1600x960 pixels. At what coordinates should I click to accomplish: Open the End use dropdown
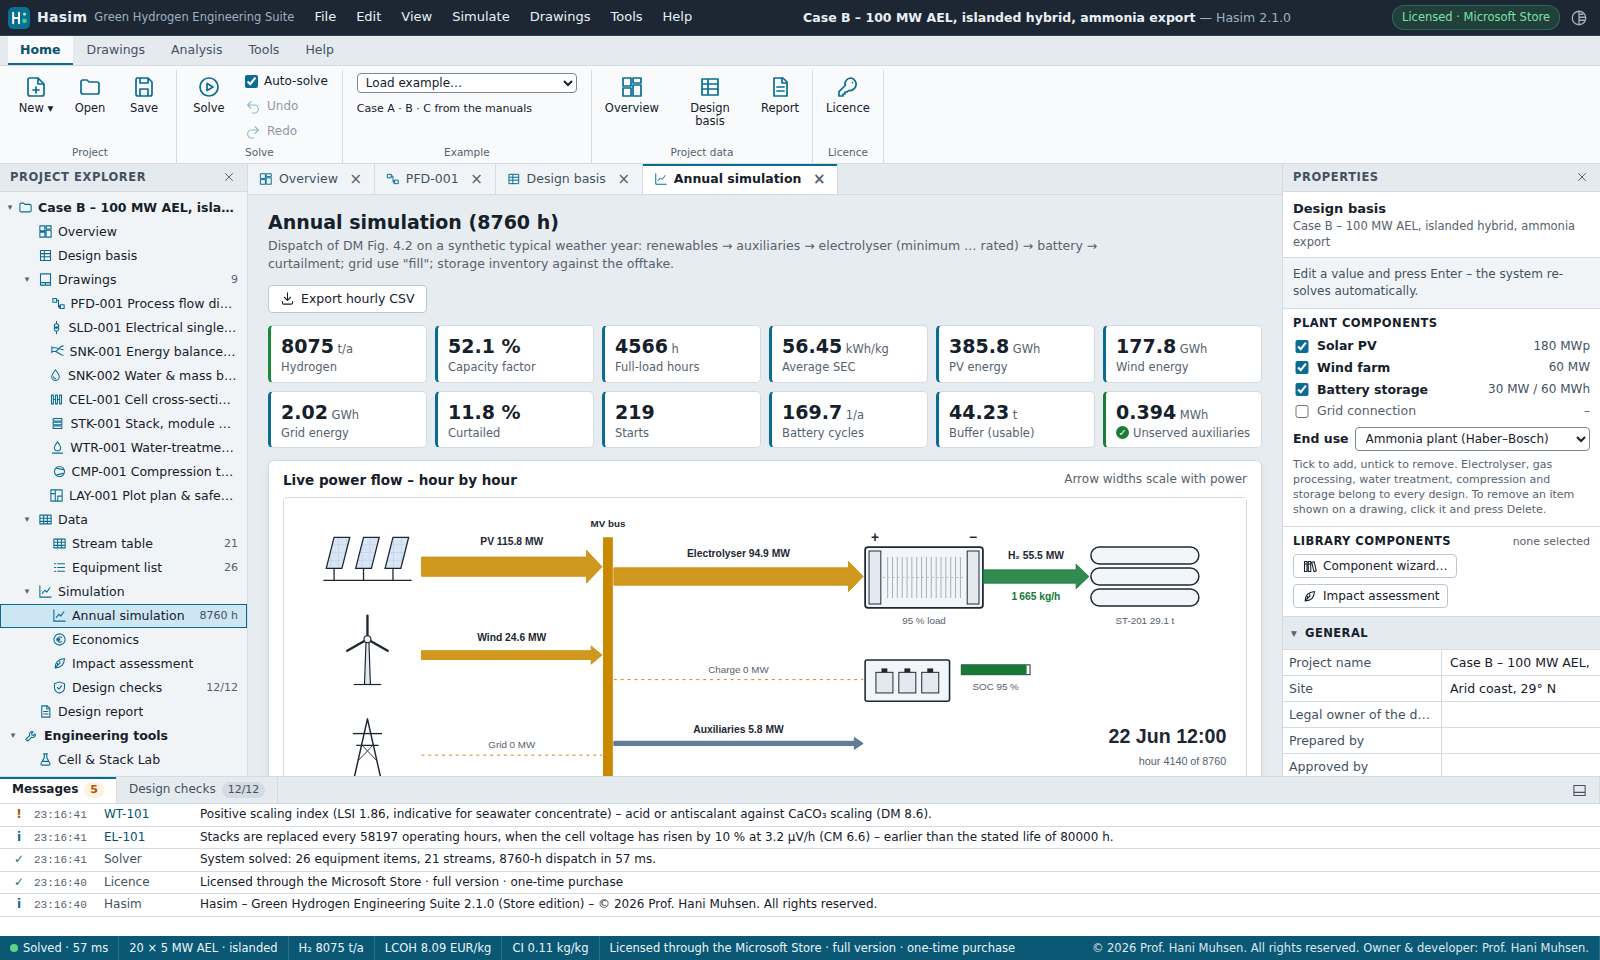[x=1472, y=439]
